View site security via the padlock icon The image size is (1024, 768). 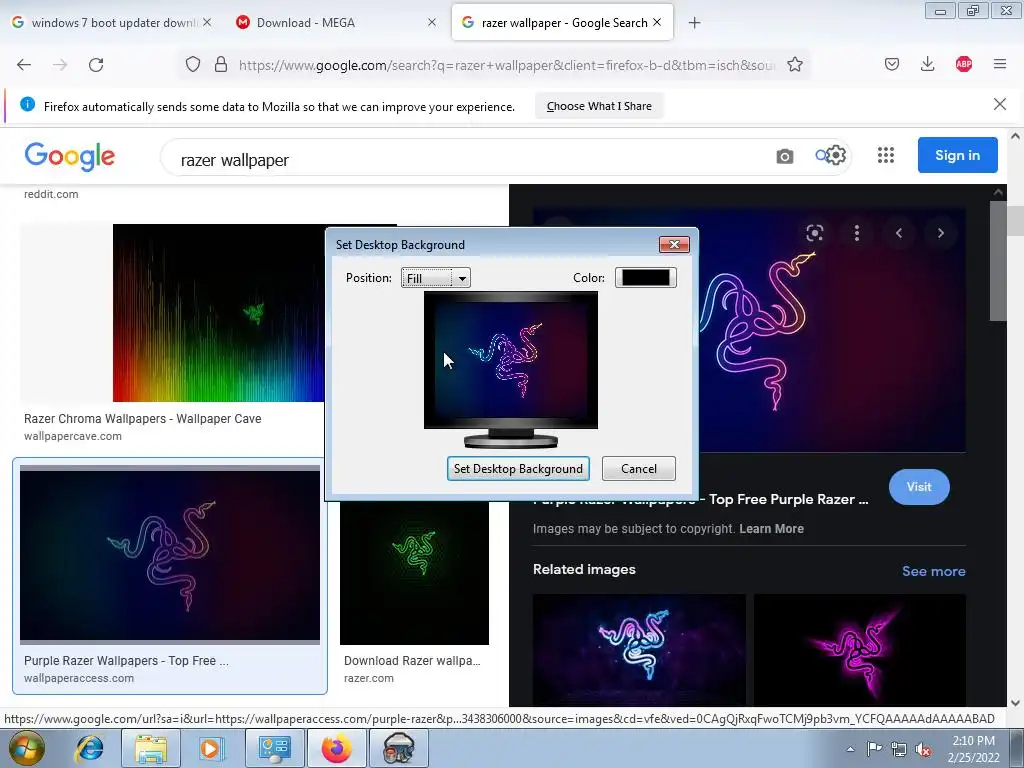tap(221, 64)
